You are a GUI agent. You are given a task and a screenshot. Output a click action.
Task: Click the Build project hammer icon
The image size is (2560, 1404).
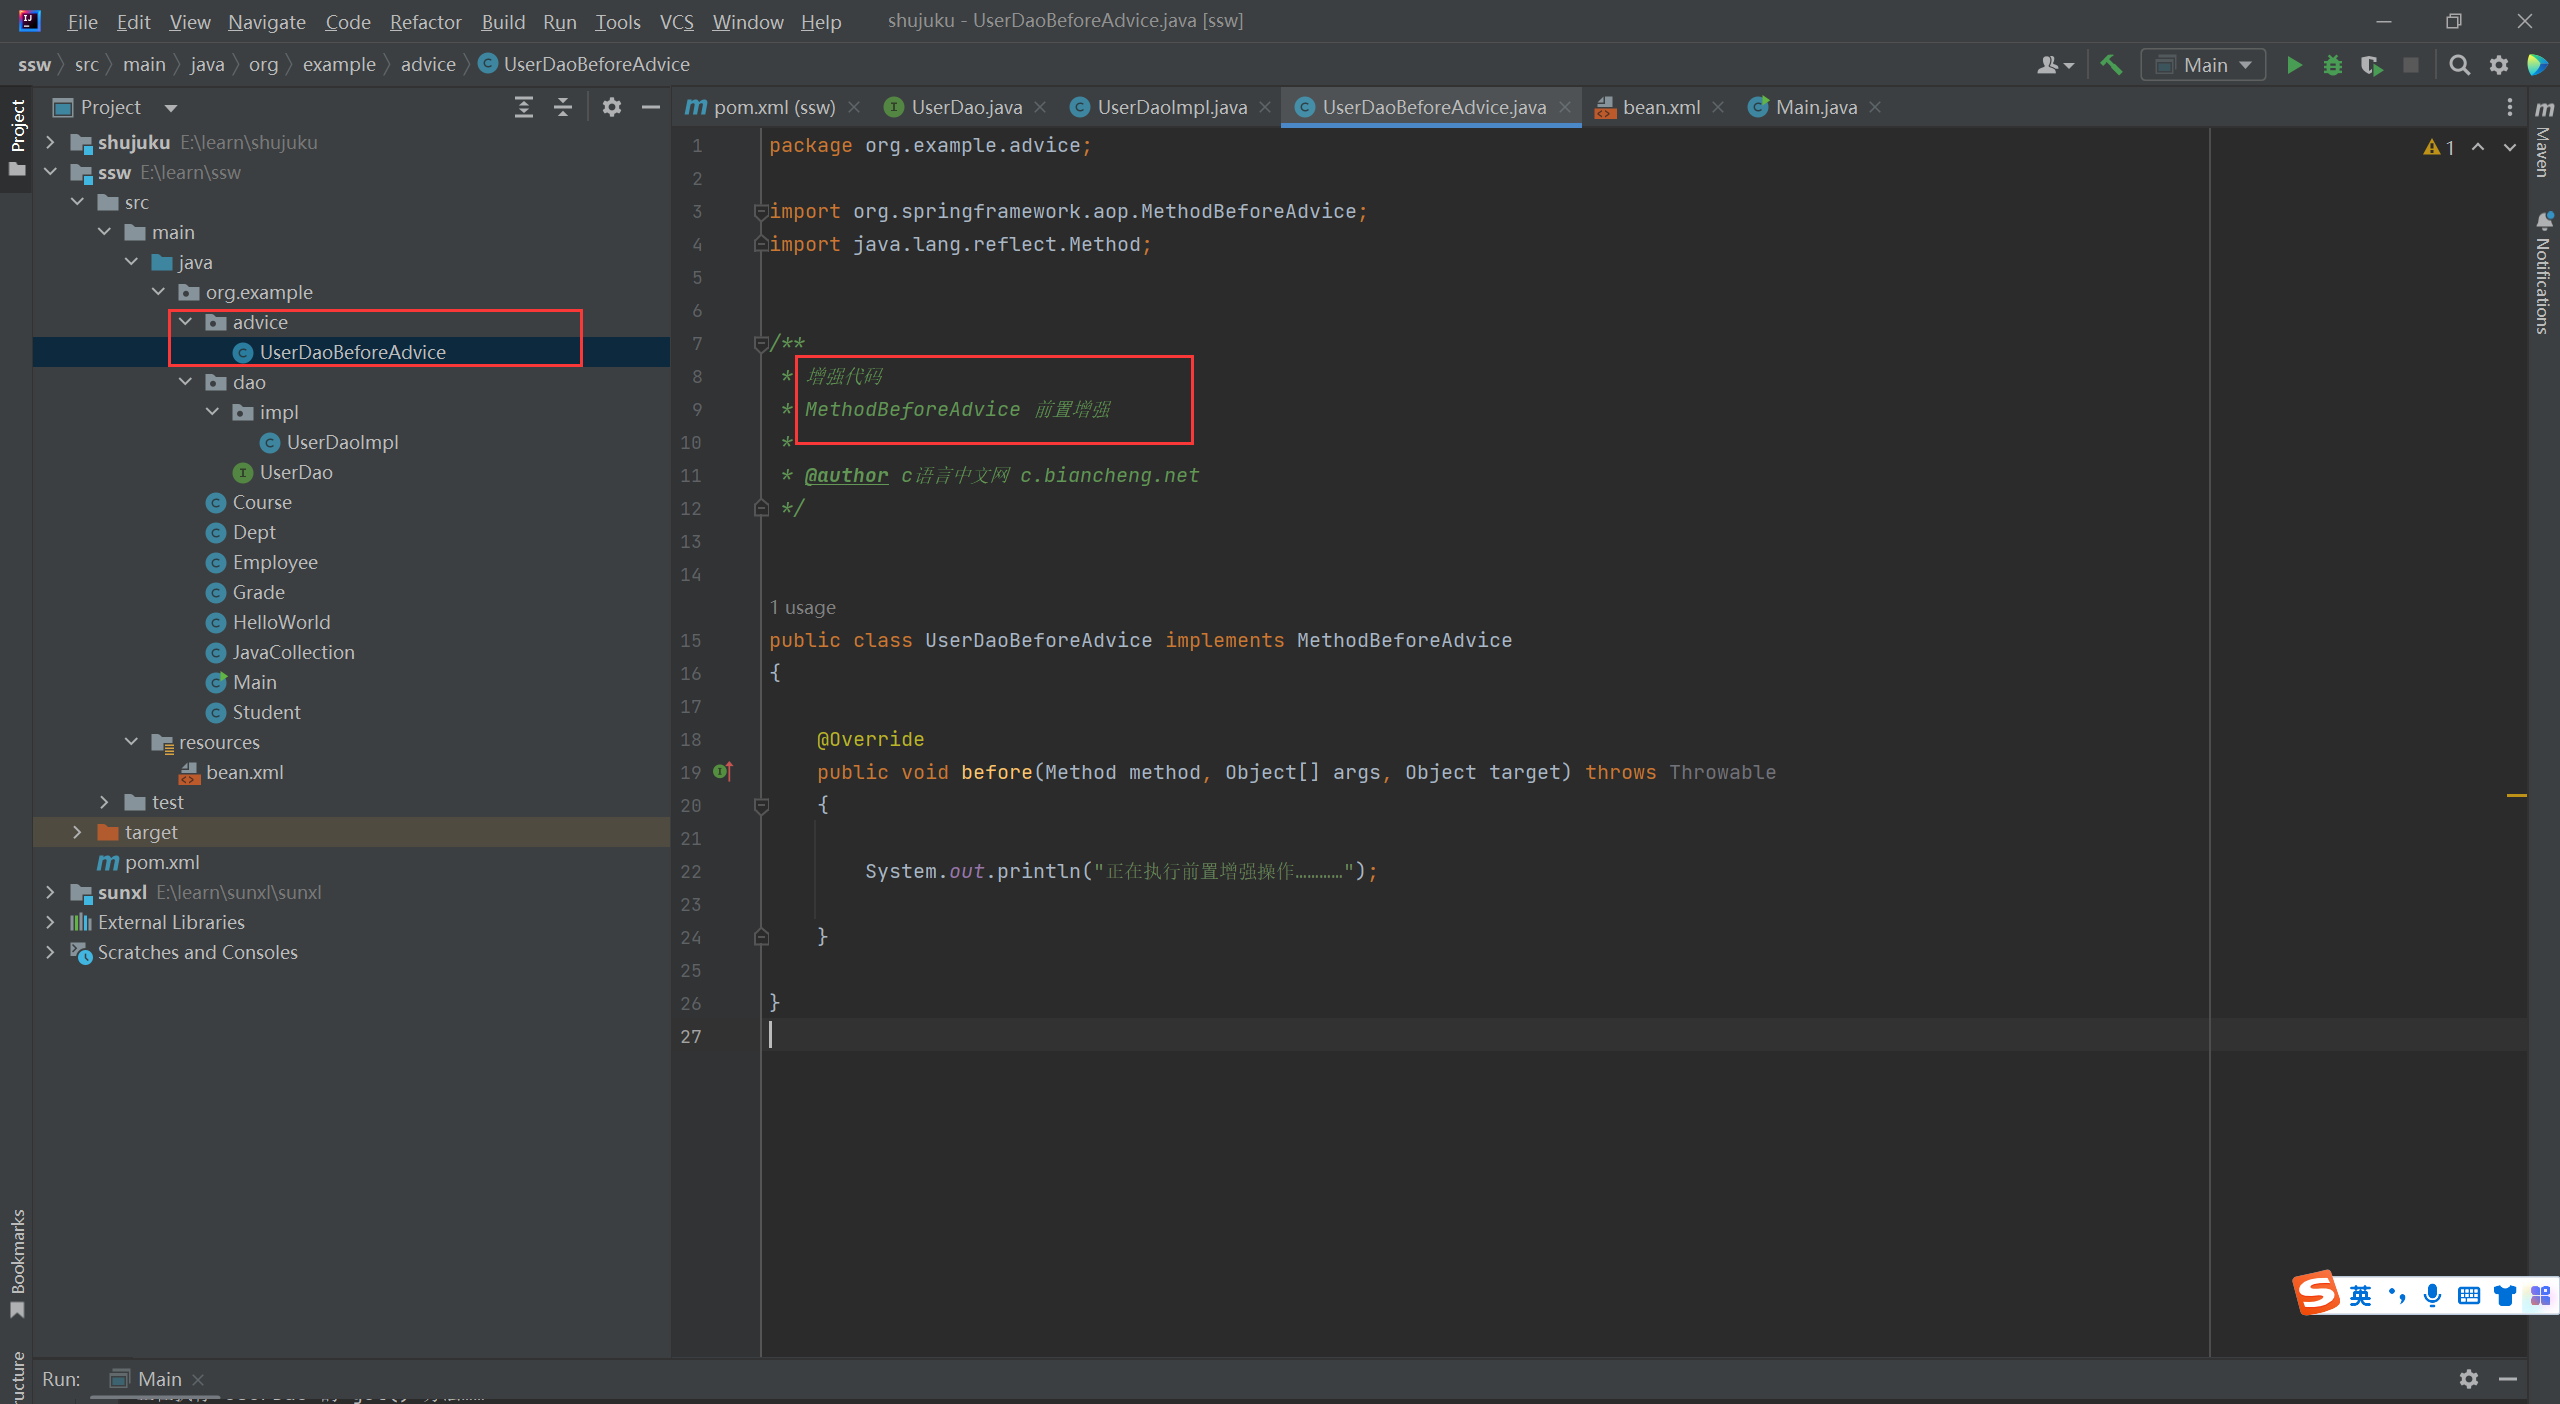2111,65
